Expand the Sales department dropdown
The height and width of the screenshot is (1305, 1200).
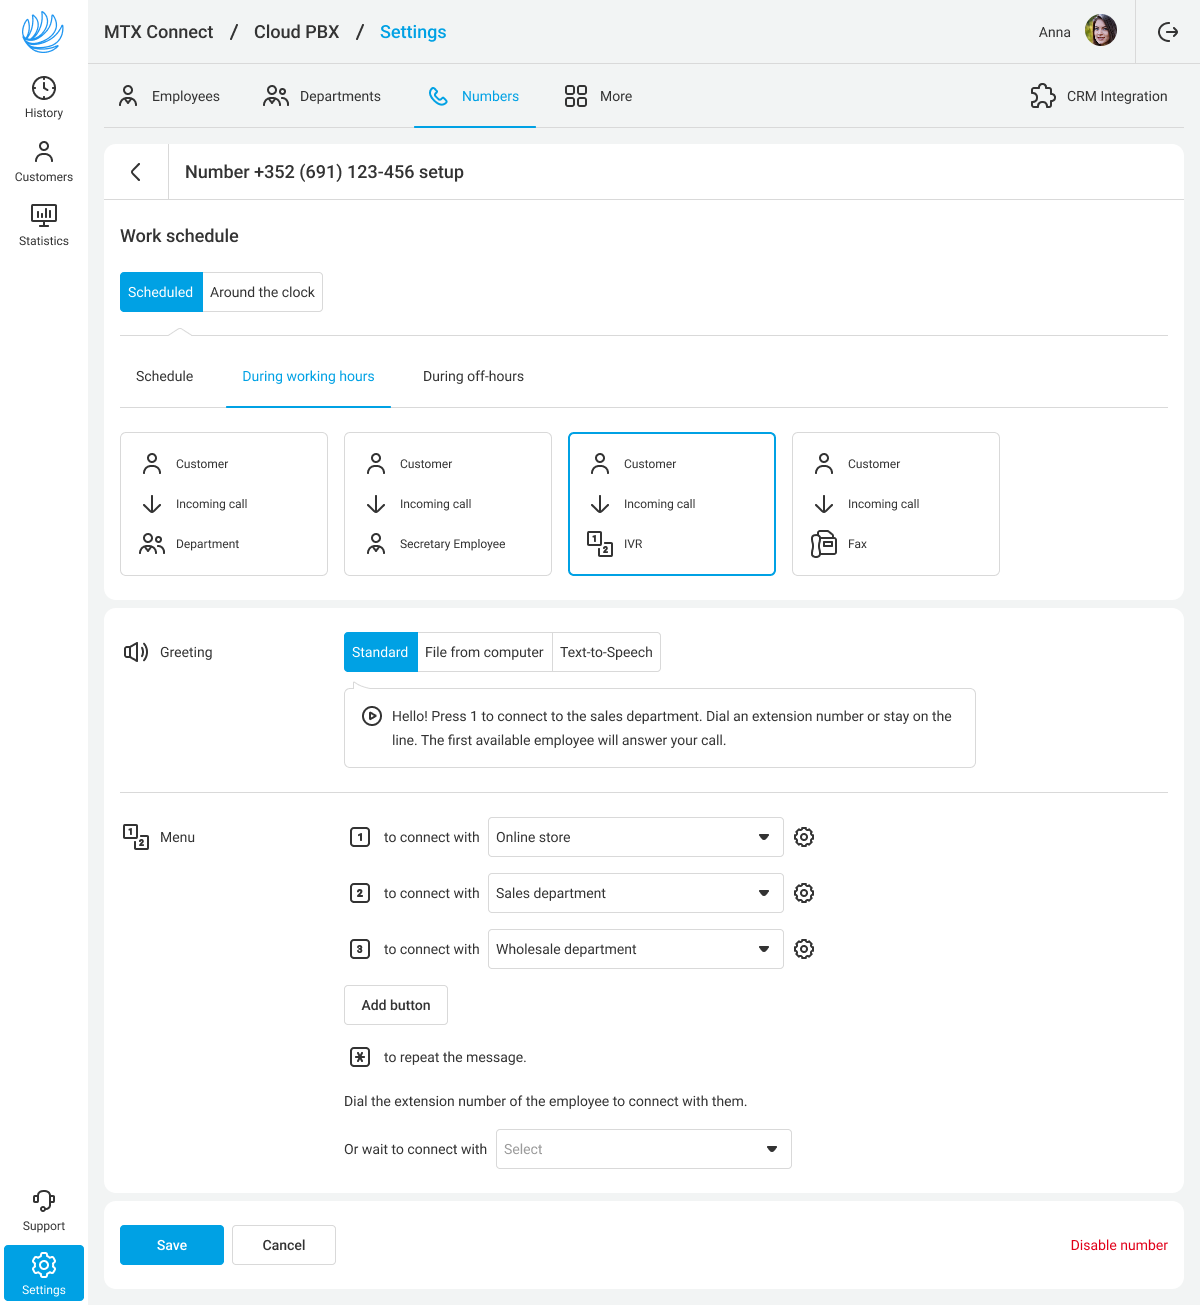point(635,893)
